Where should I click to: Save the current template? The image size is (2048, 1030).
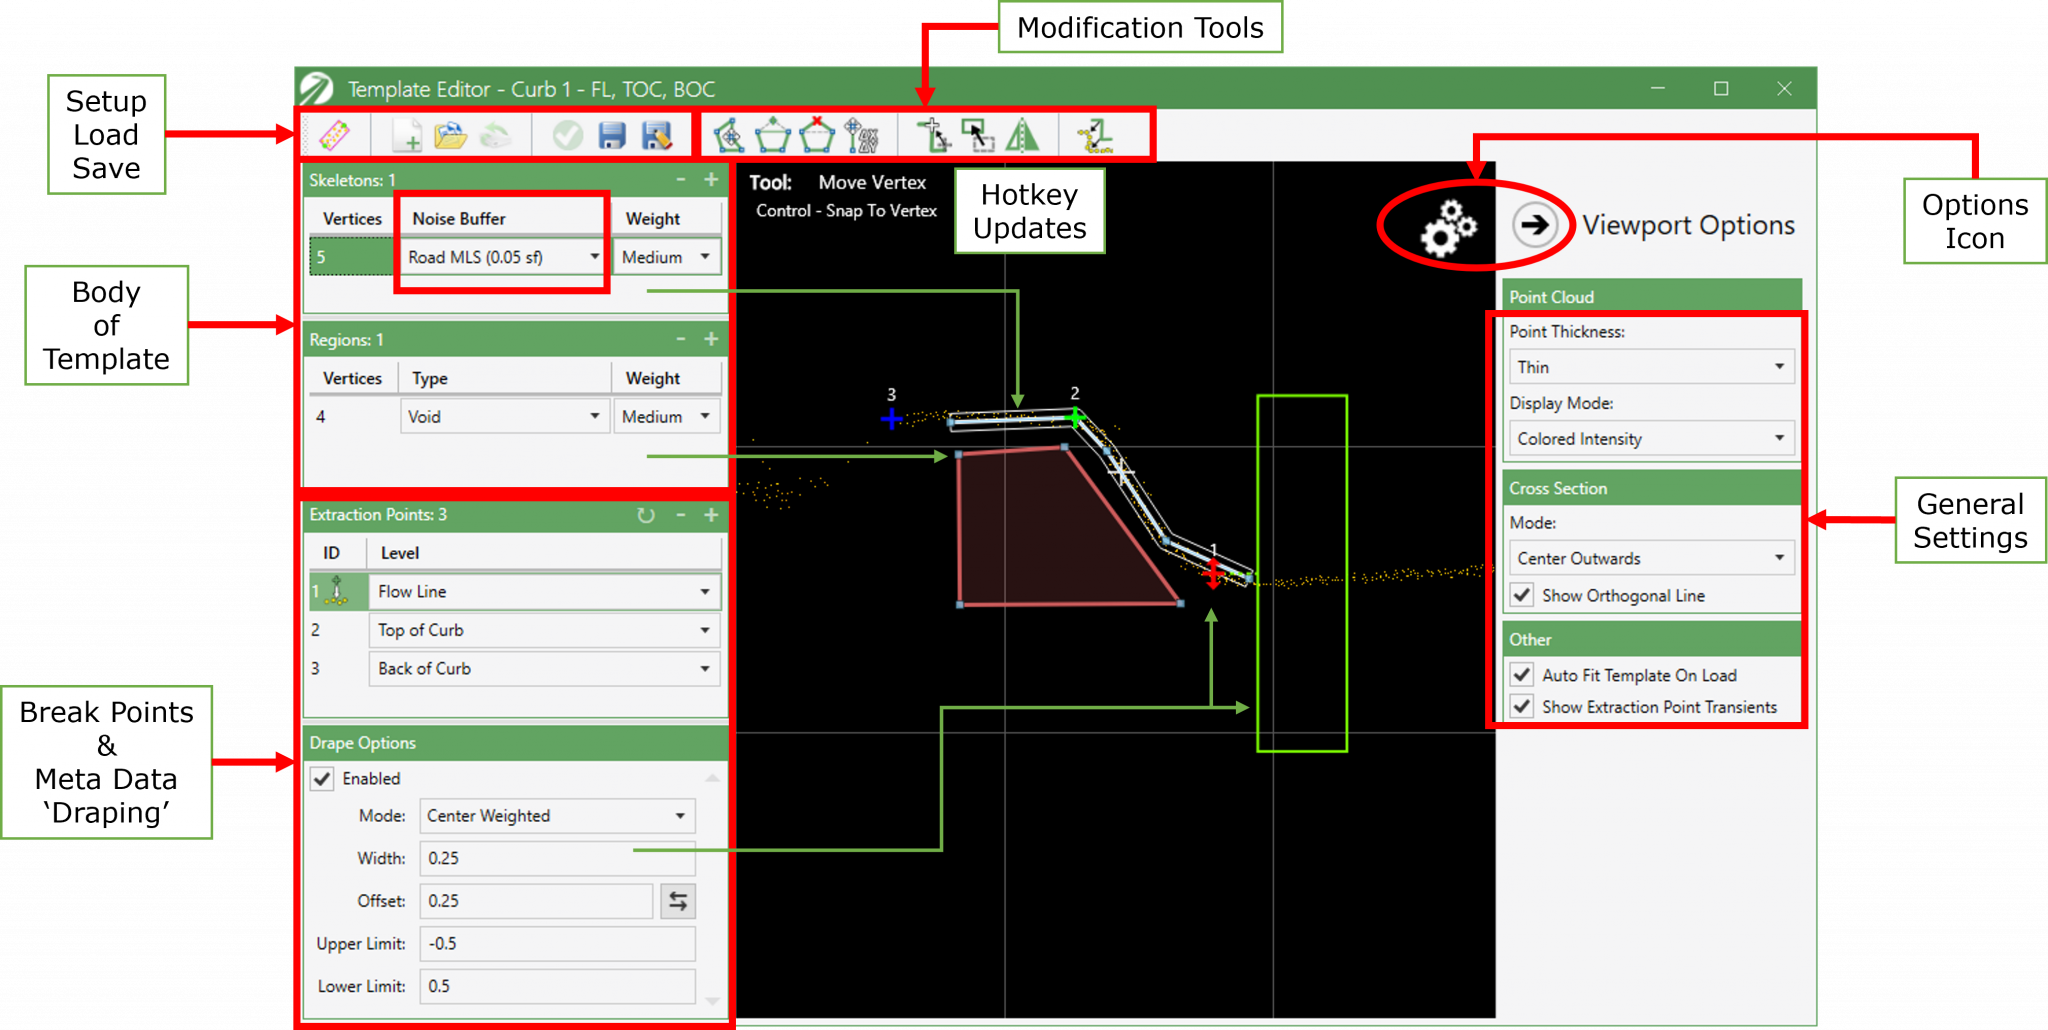611,135
